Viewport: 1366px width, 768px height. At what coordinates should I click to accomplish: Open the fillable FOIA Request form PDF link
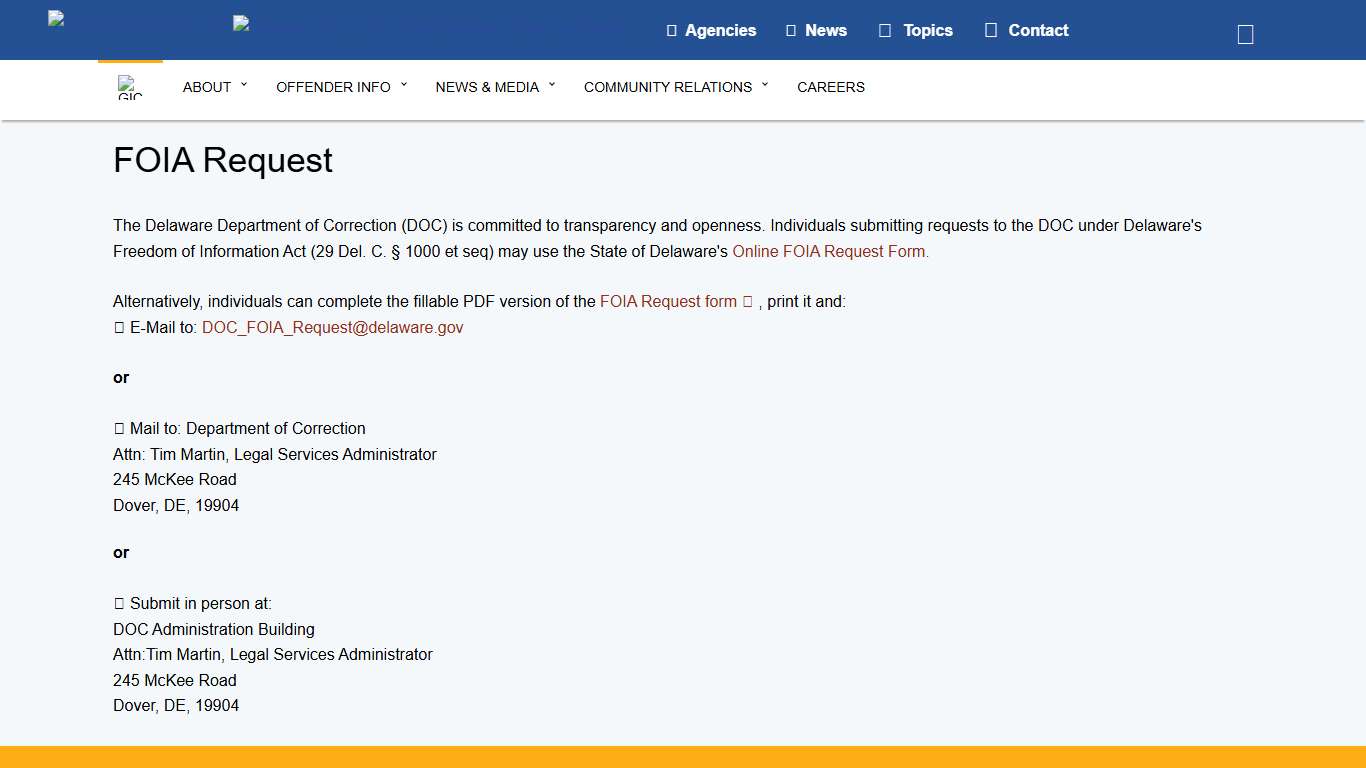coord(668,302)
